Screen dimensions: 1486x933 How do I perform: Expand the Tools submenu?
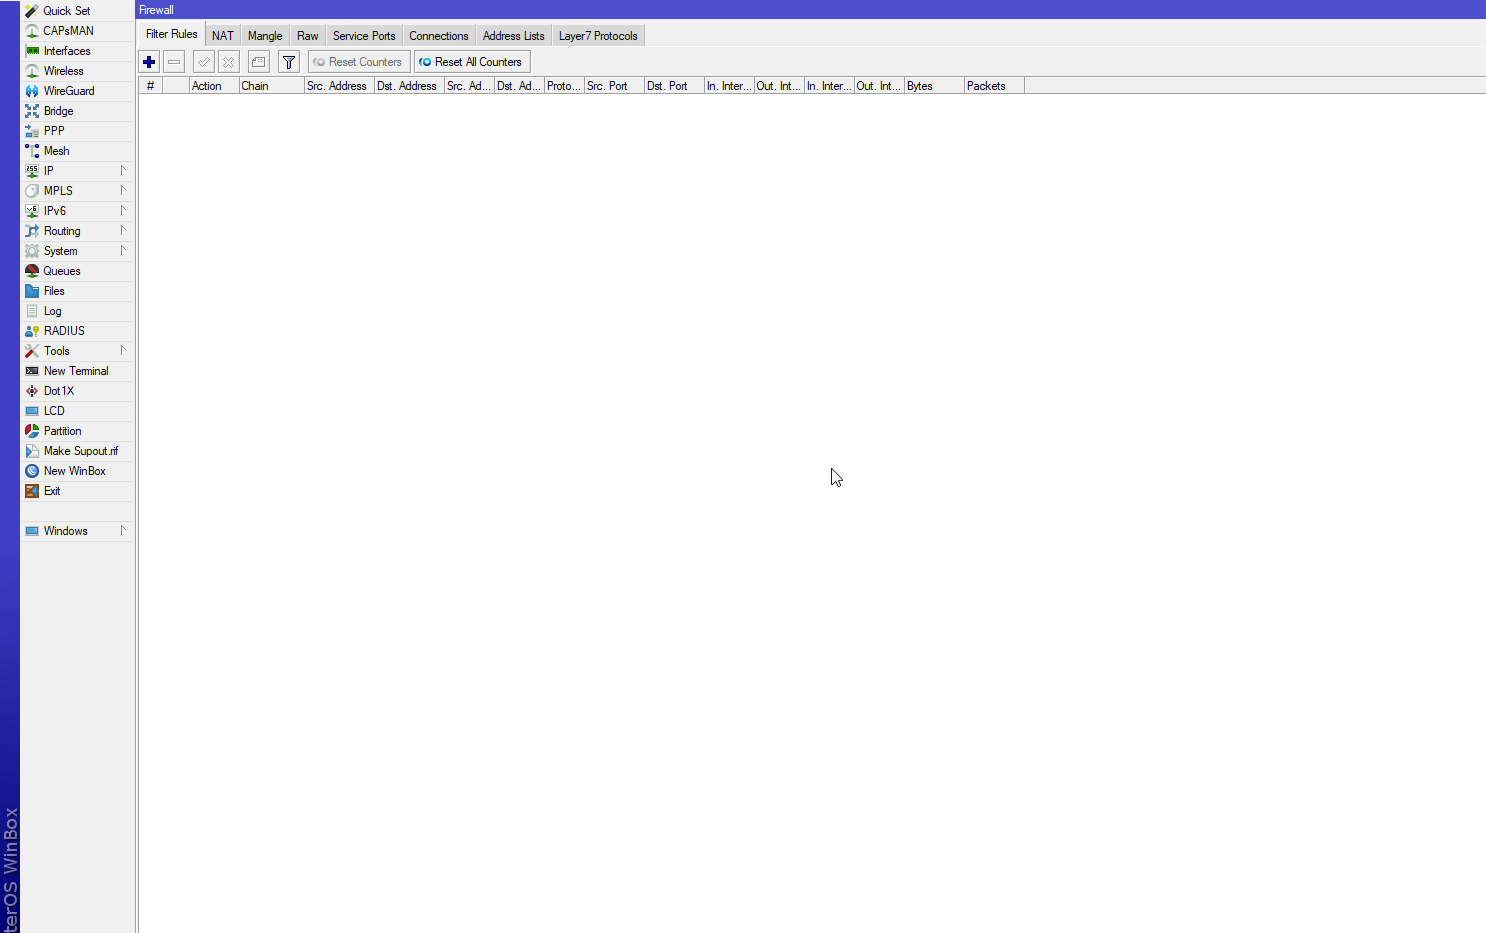point(78,351)
